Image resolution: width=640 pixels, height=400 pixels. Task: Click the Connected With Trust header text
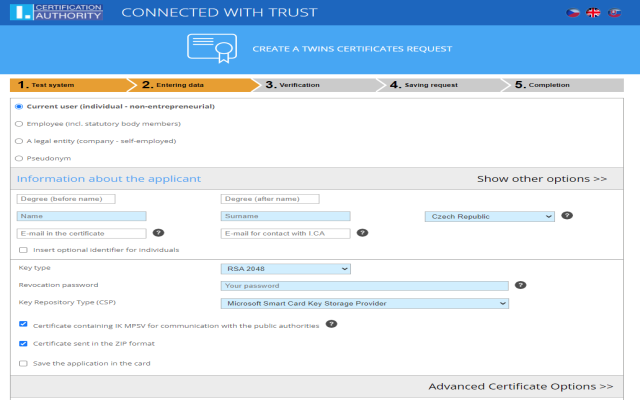click(x=219, y=12)
